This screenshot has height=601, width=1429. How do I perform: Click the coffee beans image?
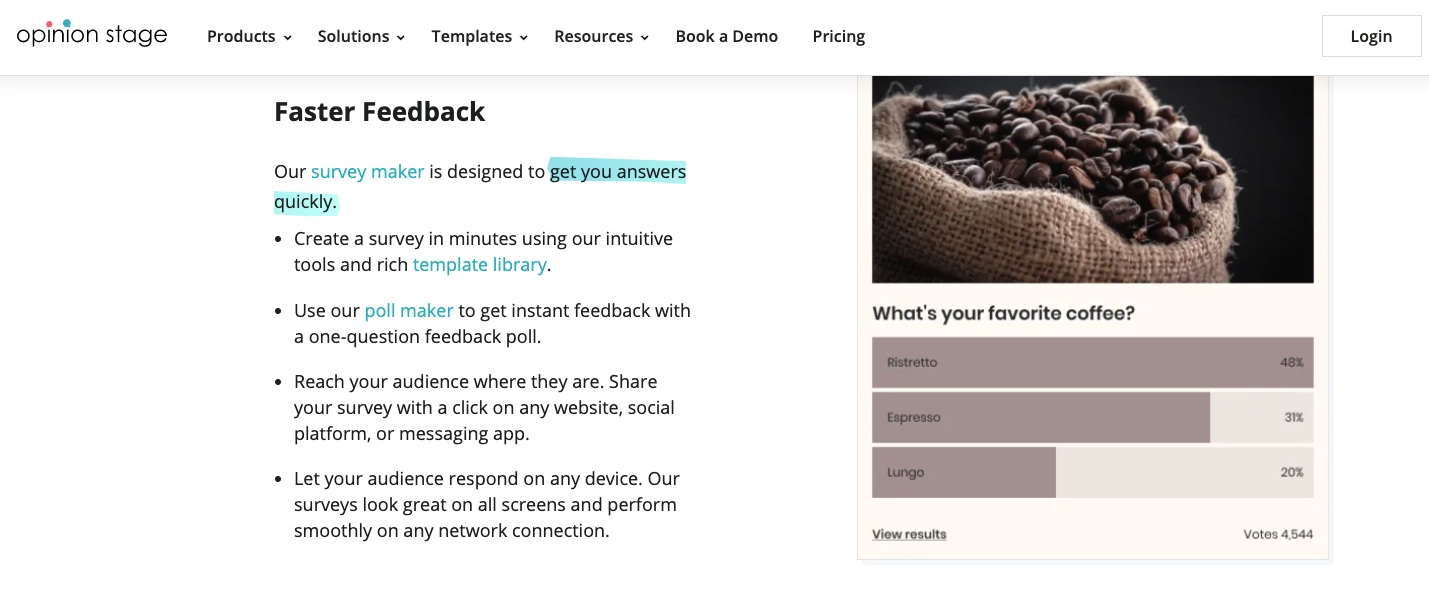(x=1092, y=179)
